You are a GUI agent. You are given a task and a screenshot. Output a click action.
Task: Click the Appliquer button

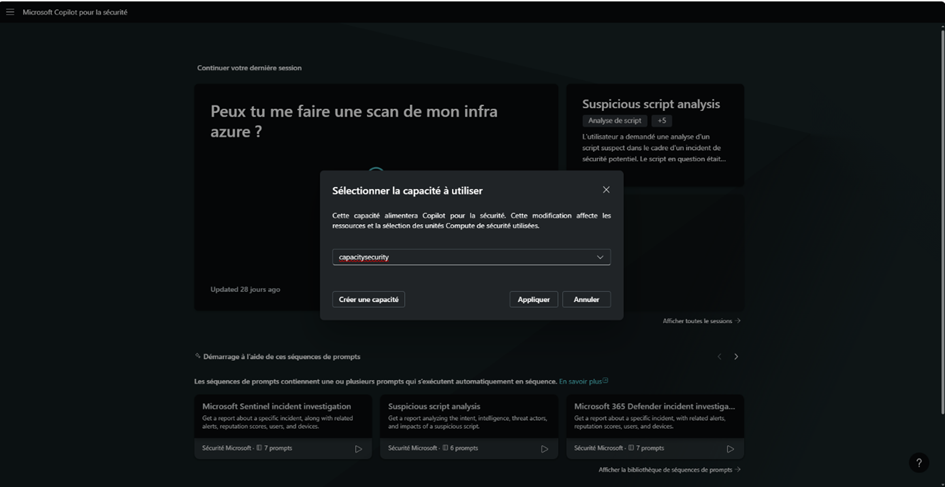(x=533, y=299)
